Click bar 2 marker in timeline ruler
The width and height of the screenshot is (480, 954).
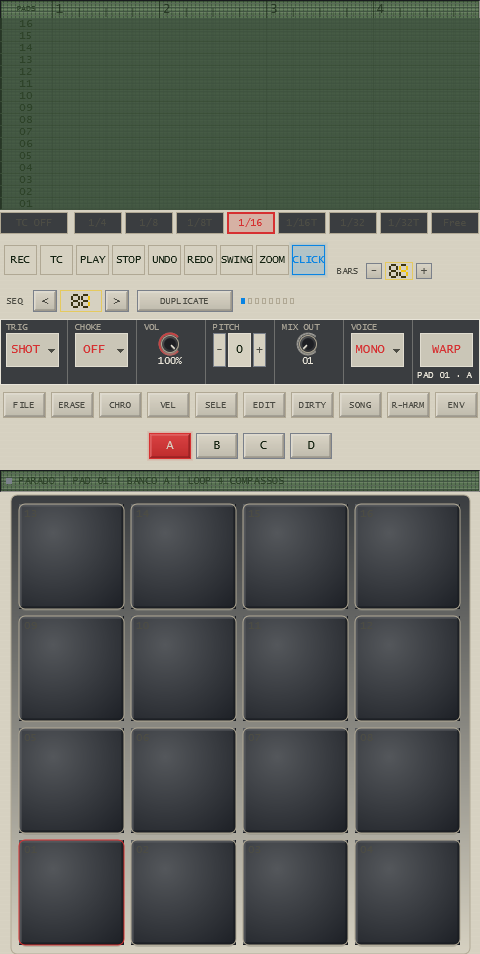click(166, 9)
